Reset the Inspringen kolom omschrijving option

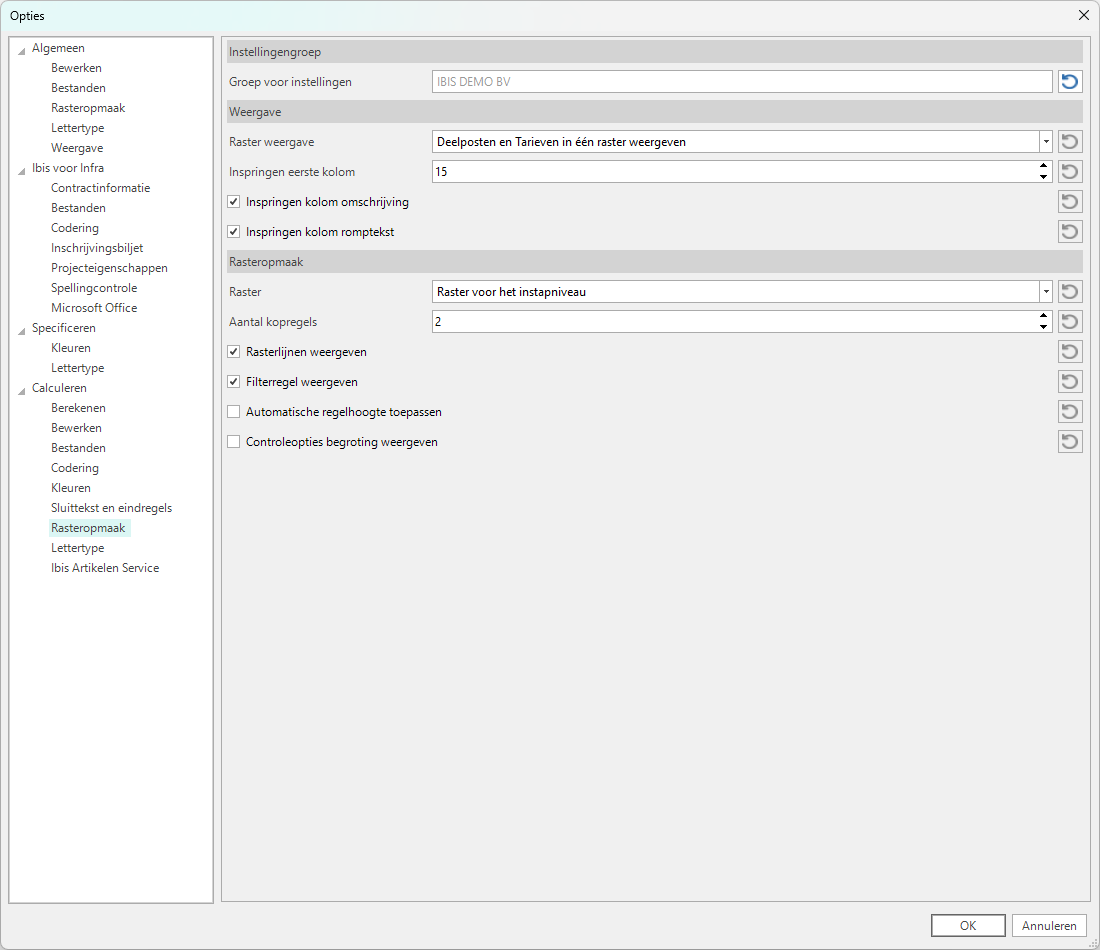(1070, 202)
